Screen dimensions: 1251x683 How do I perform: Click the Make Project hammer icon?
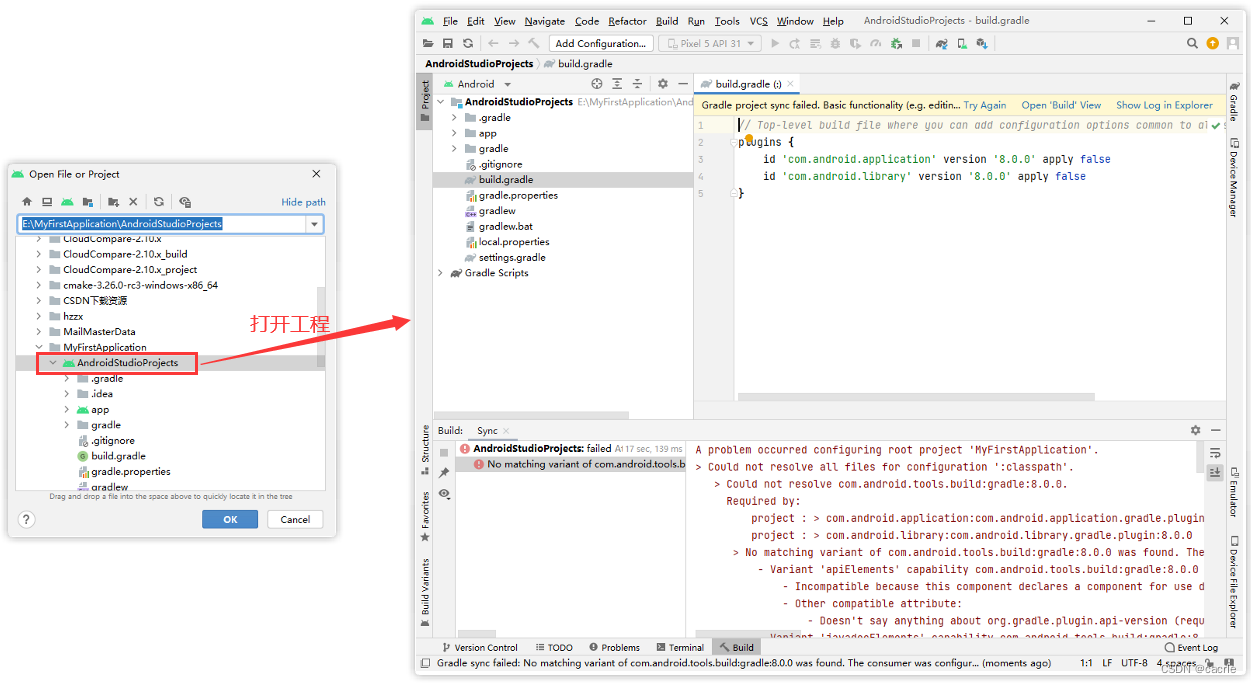coord(535,43)
